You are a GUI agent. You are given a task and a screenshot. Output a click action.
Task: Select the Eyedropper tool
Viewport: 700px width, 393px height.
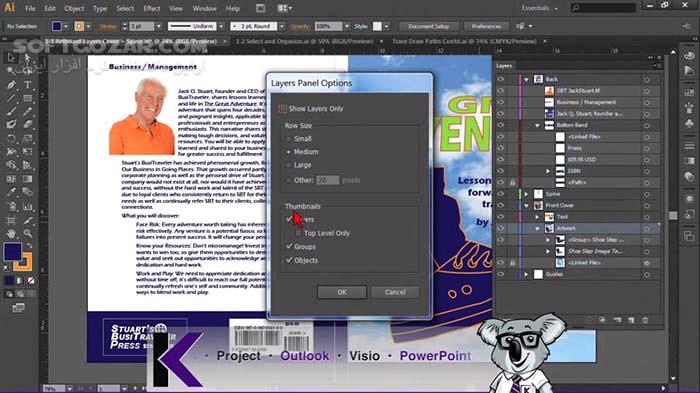click(x=11, y=192)
